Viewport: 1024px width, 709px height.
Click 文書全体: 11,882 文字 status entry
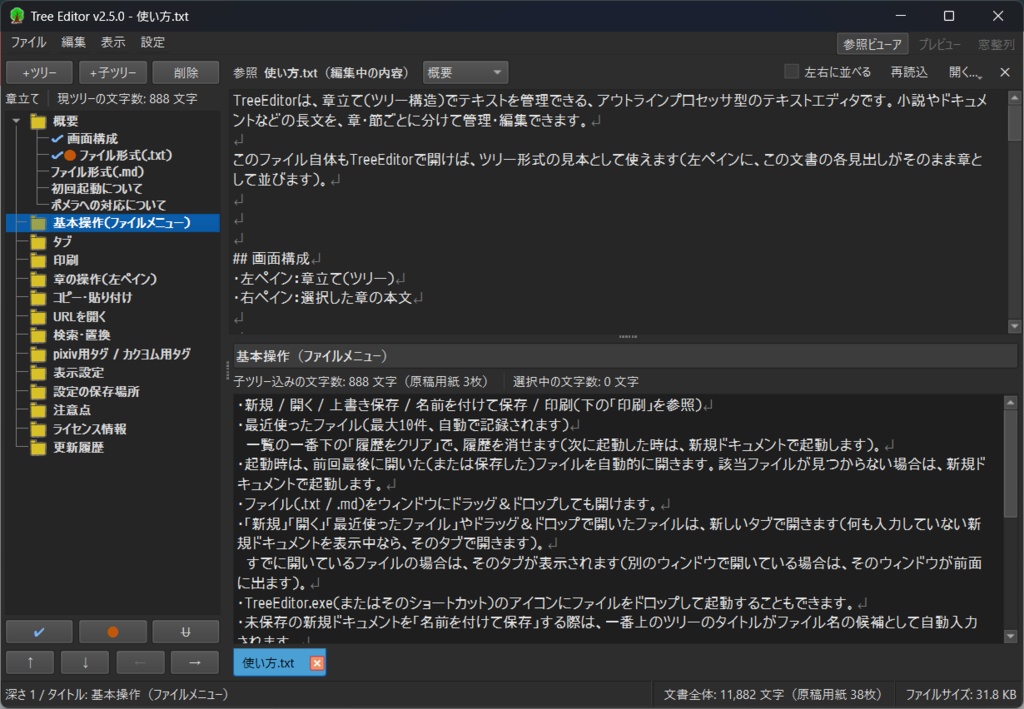coord(772,695)
